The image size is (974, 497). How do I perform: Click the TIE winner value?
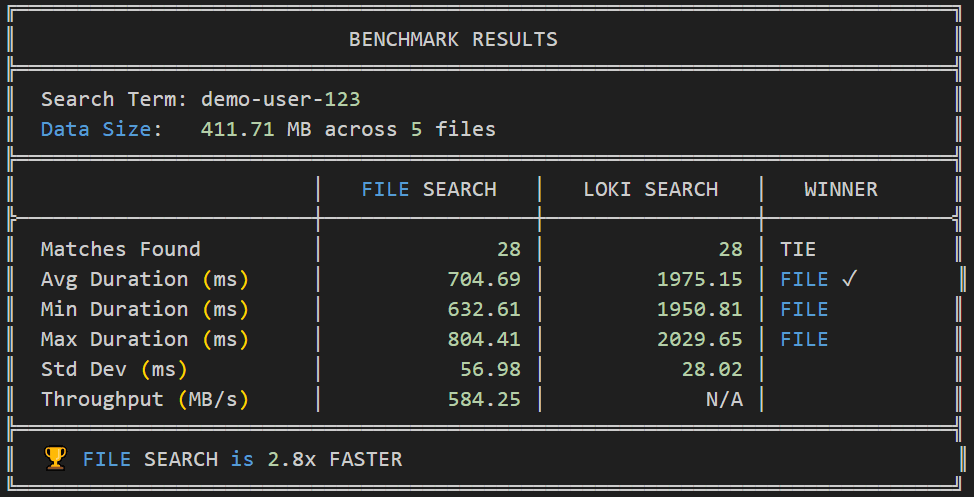pyautogui.click(x=798, y=249)
